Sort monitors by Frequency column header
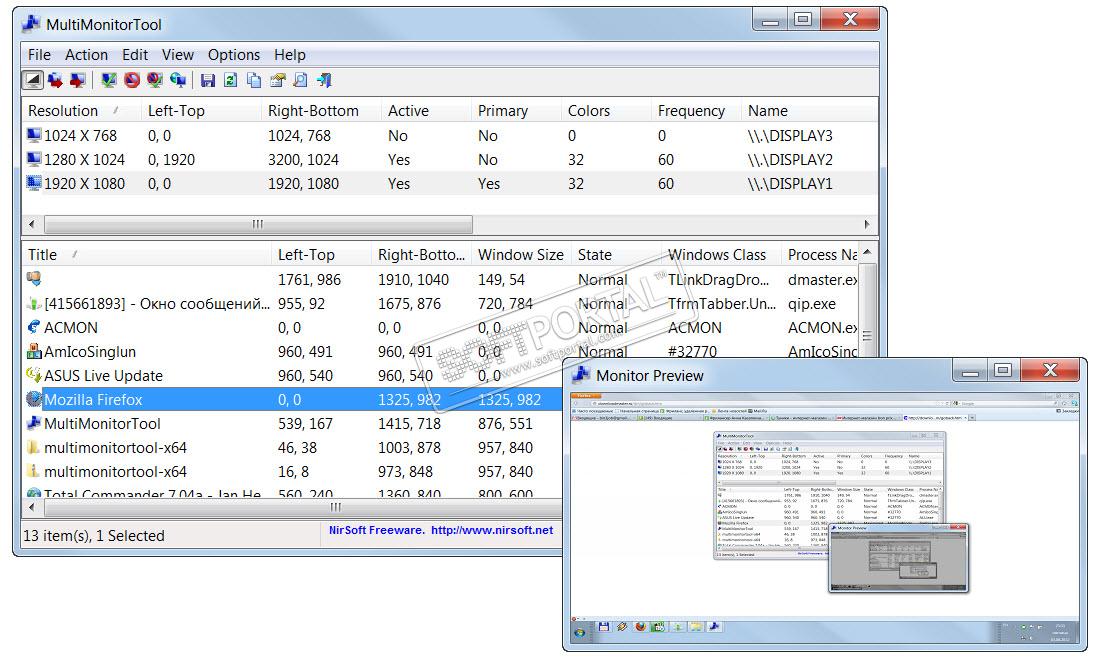The width and height of the screenshot is (1112, 664). click(x=696, y=111)
